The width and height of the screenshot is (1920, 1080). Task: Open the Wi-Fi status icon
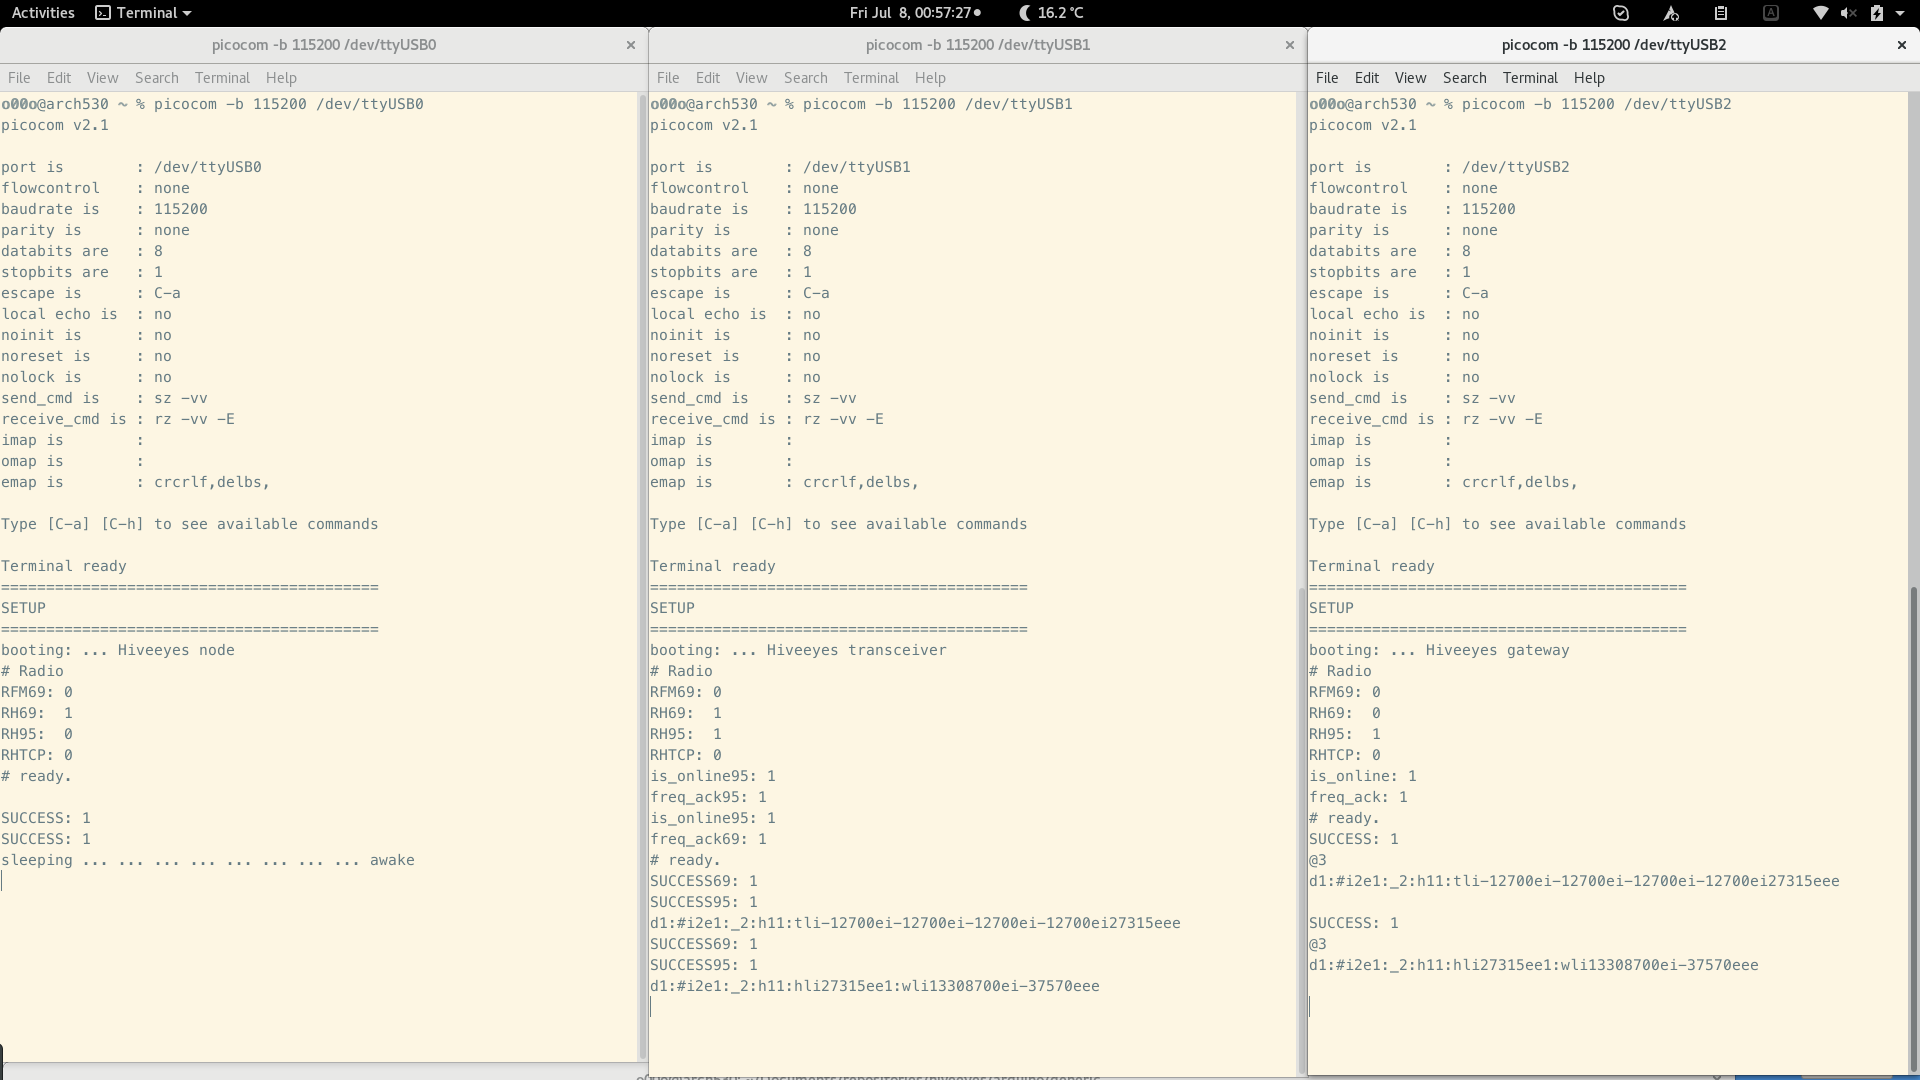[1820, 13]
